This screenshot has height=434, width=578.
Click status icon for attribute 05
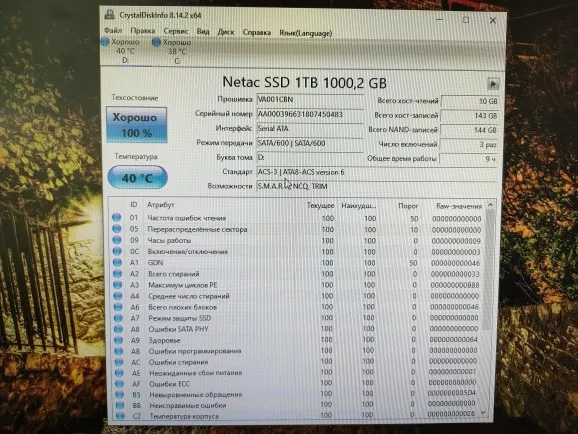[x=117, y=229]
